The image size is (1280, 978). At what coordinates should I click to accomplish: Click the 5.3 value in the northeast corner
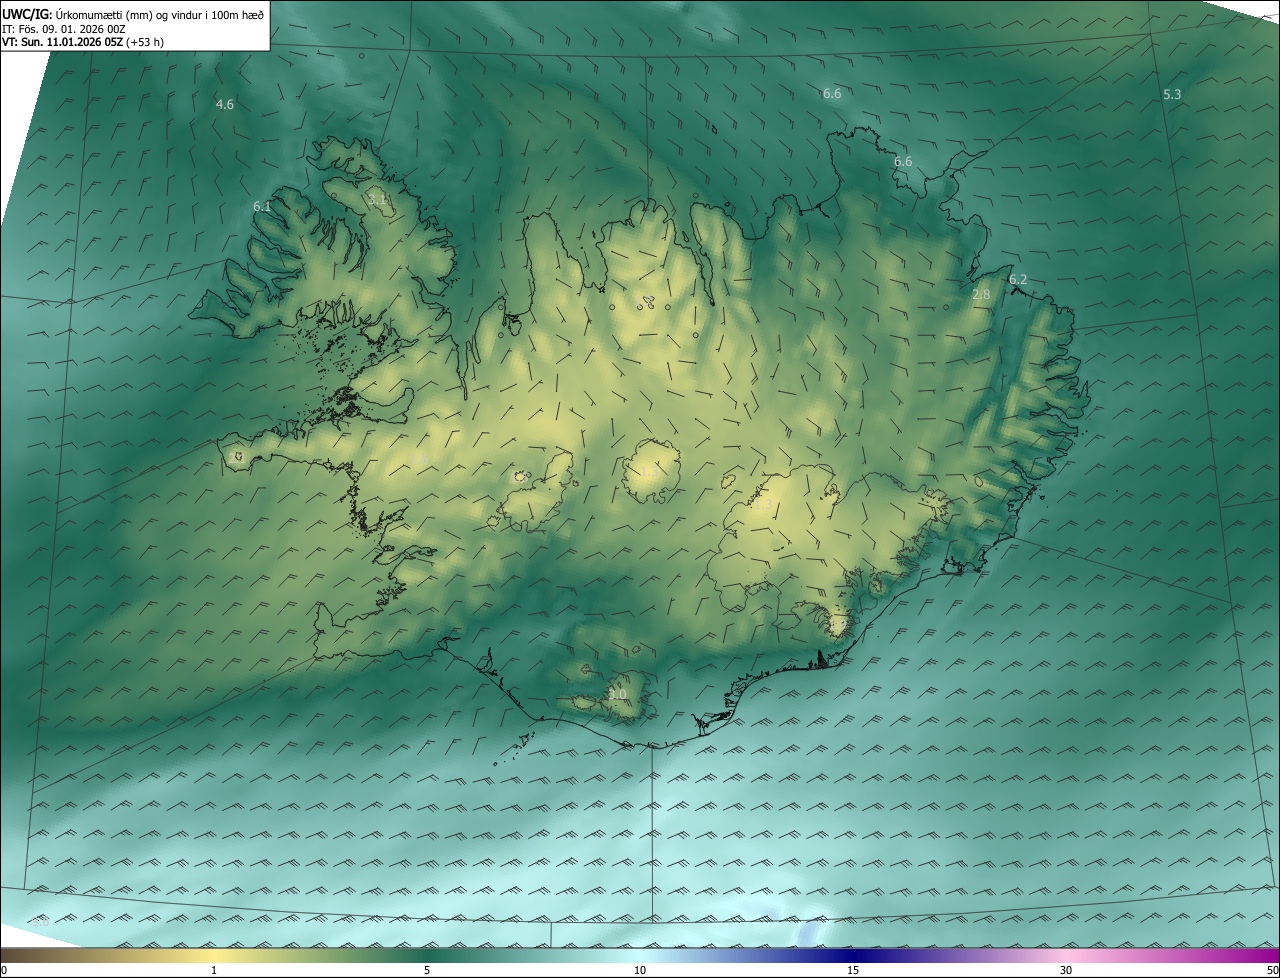(1172, 94)
